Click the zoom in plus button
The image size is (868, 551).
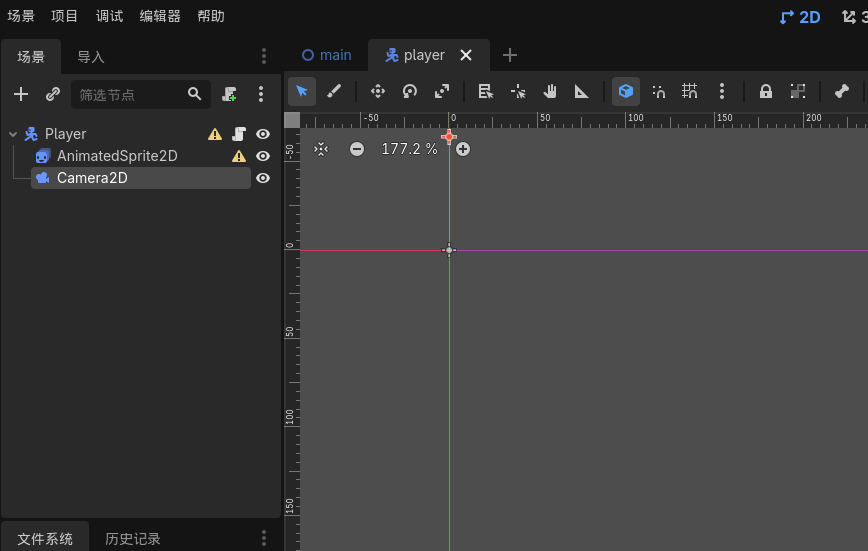(463, 149)
